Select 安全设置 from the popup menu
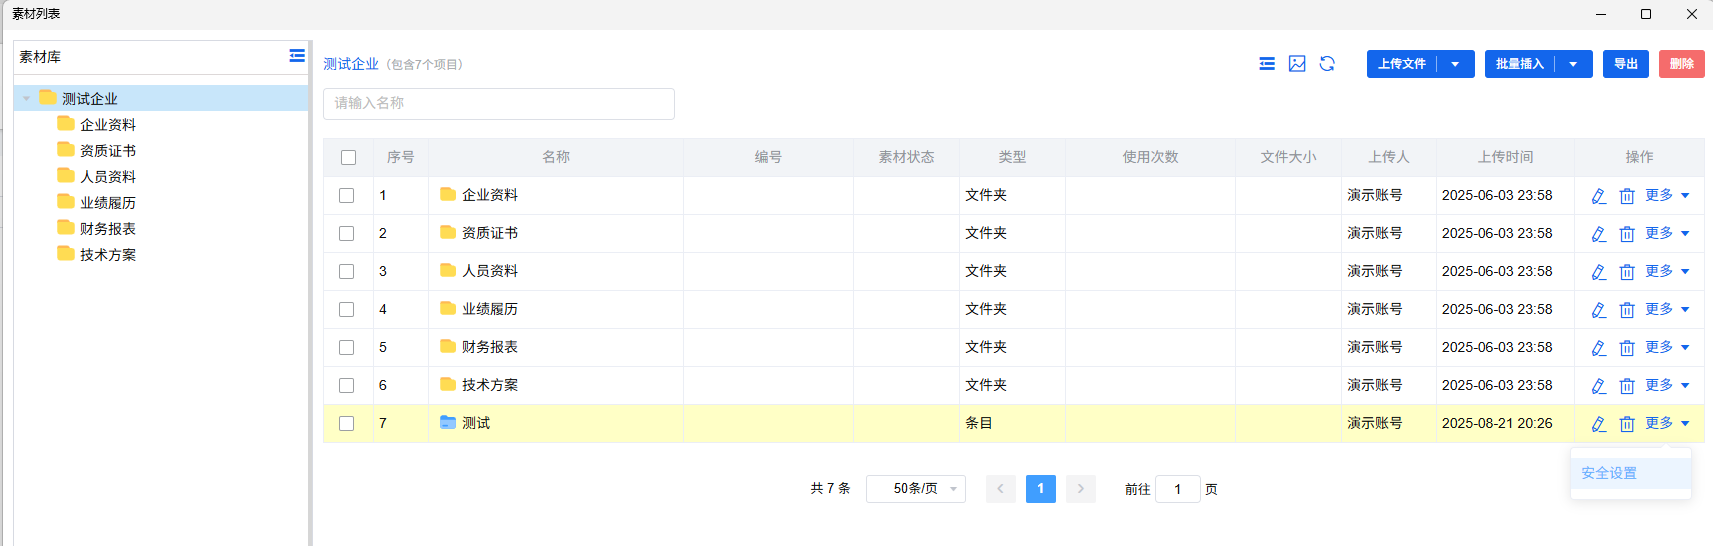Screen dimensions: 1713x546 [1609, 473]
